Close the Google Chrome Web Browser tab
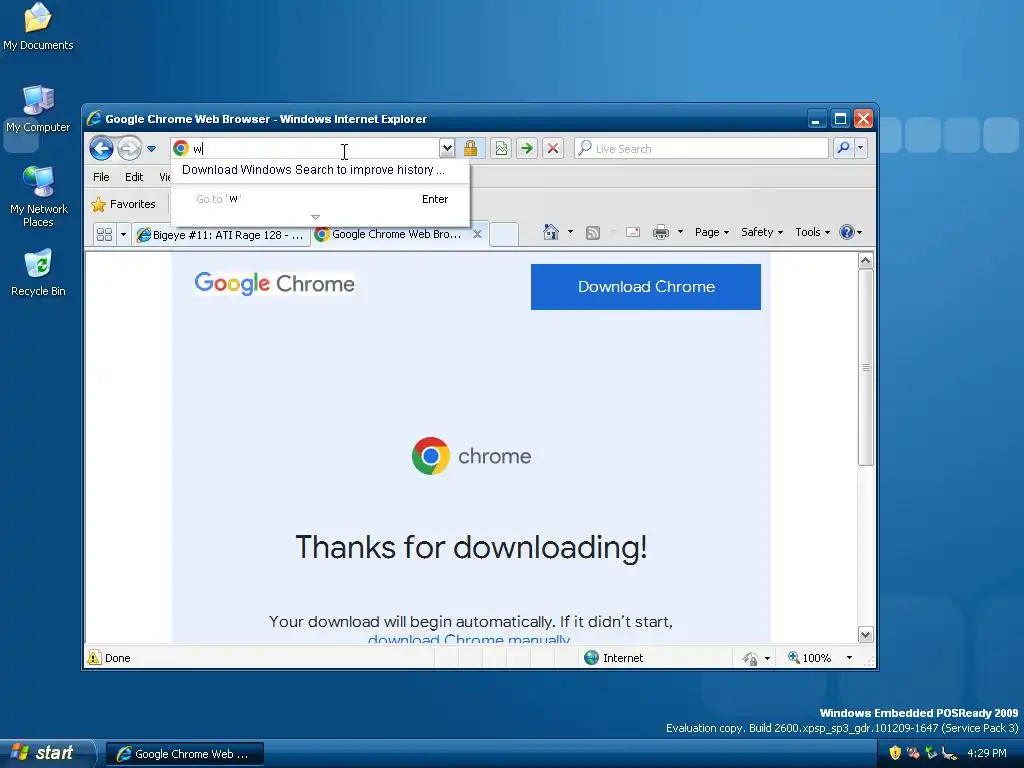Image resolution: width=1024 pixels, height=768 pixels. coord(477,234)
